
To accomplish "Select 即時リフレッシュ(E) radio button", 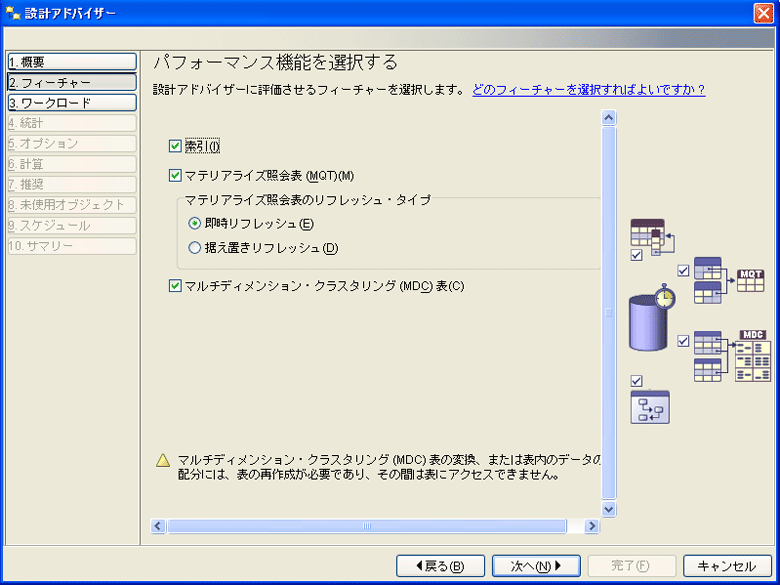I will pos(195,223).
